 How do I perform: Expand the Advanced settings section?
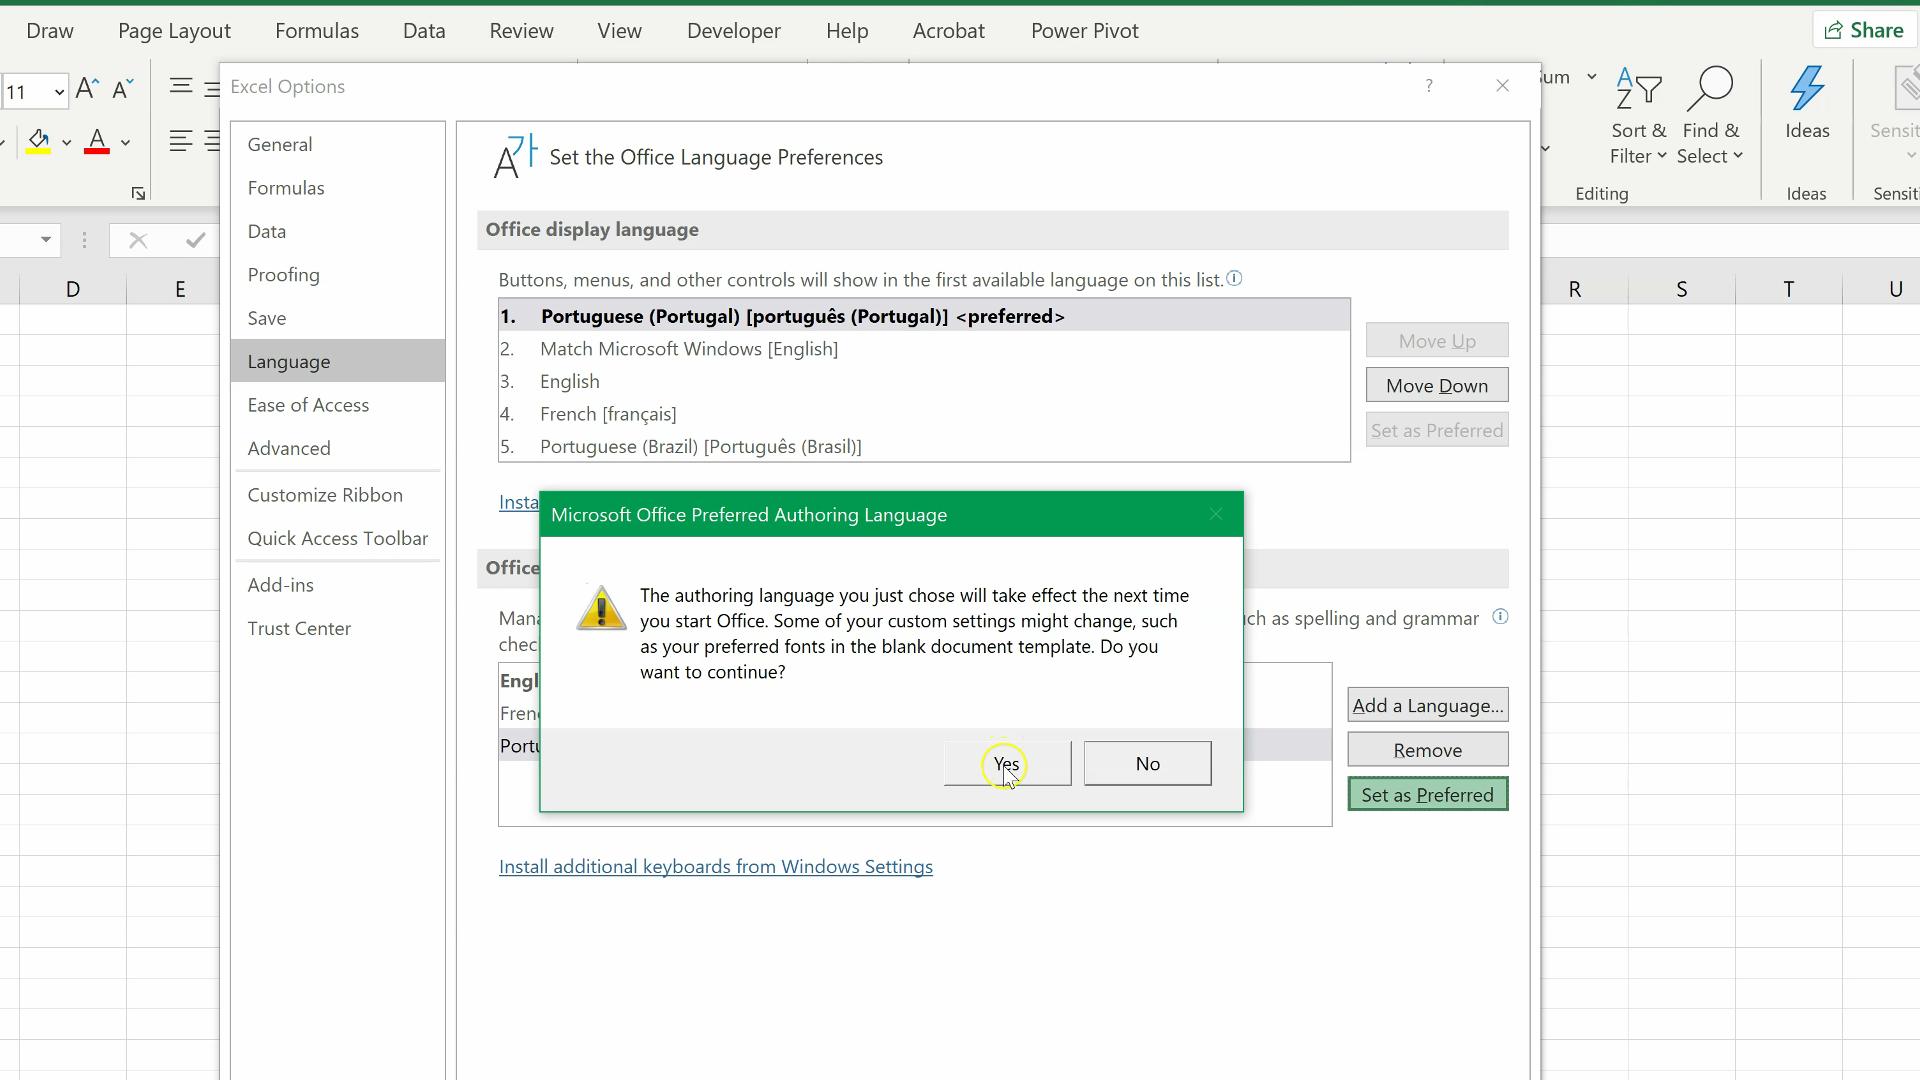[x=289, y=448]
